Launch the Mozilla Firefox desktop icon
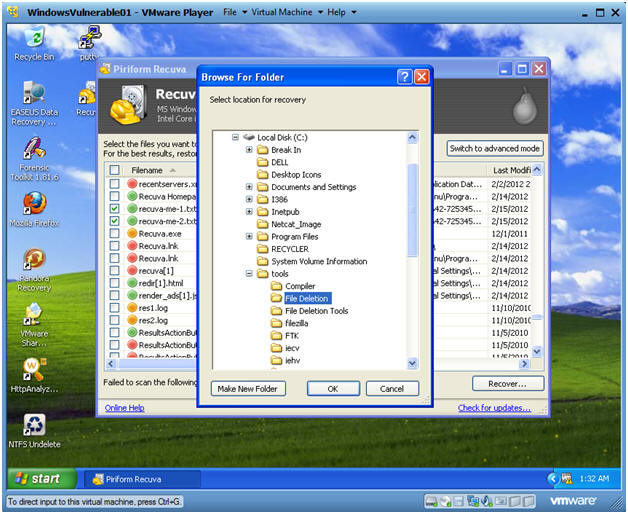The width and height of the screenshot is (628, 514). point(34,209)
